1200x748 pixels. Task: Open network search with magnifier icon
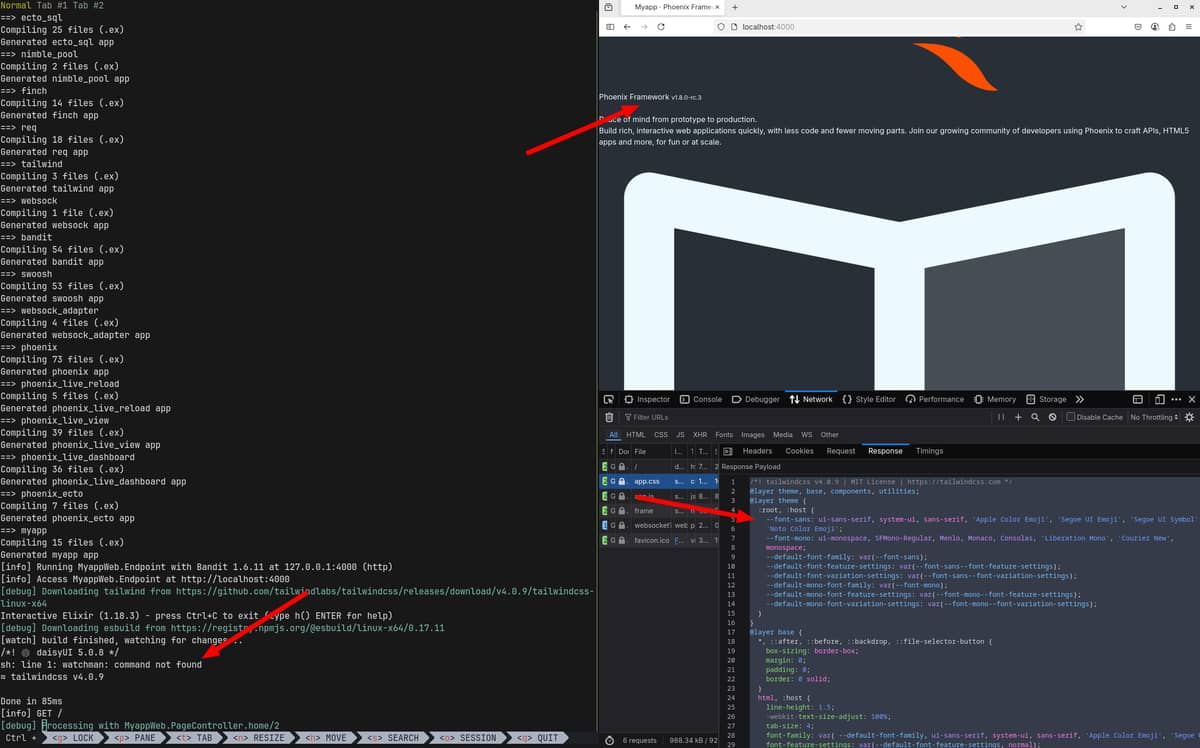1035,417
